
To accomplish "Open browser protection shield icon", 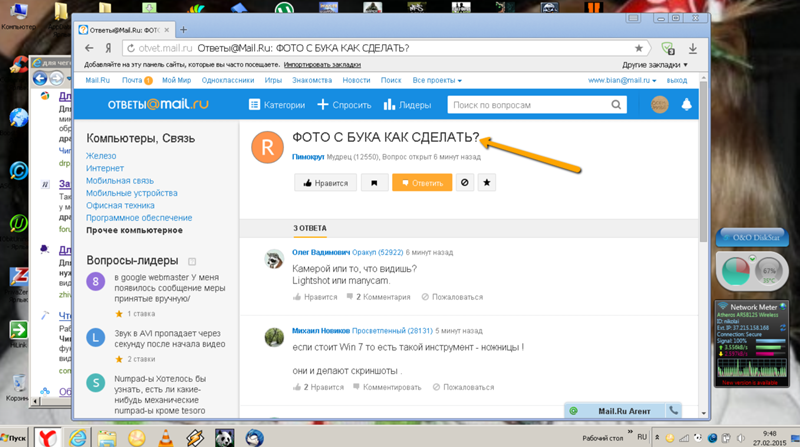I will click(x=668, y=48).
